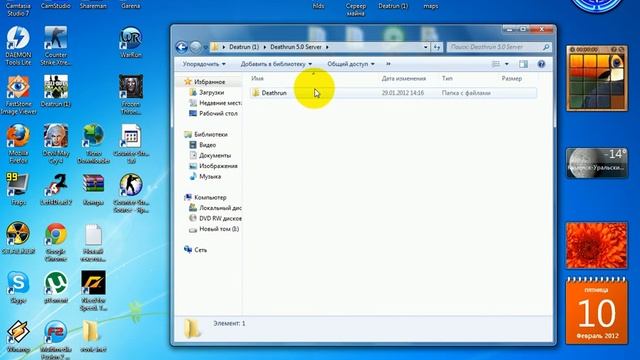Click the Explorer Back arrow button
Screen dimensions: 640x360
182,47
